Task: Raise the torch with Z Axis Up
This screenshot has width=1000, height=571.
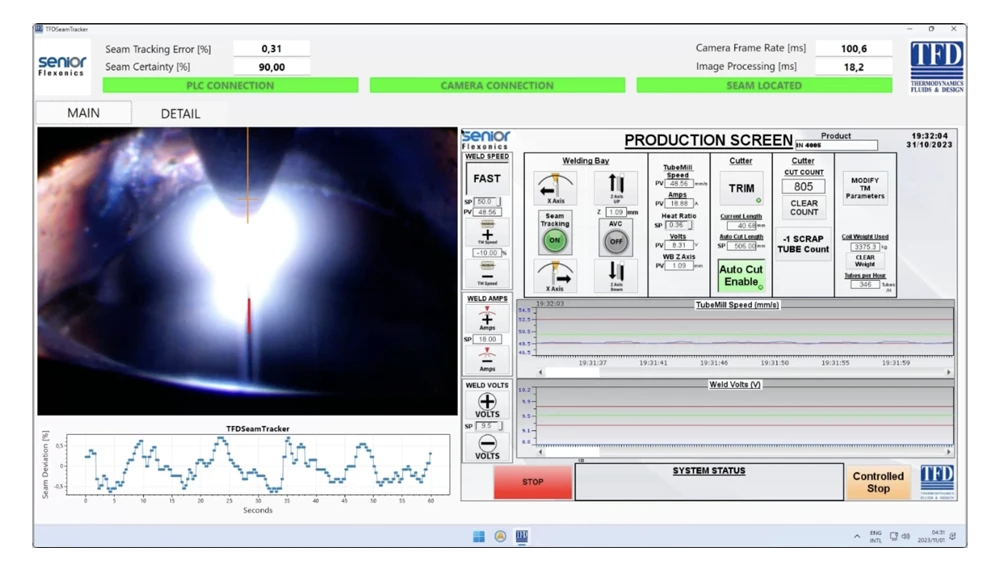Action: pyautogui.click(x=616, y=187)
